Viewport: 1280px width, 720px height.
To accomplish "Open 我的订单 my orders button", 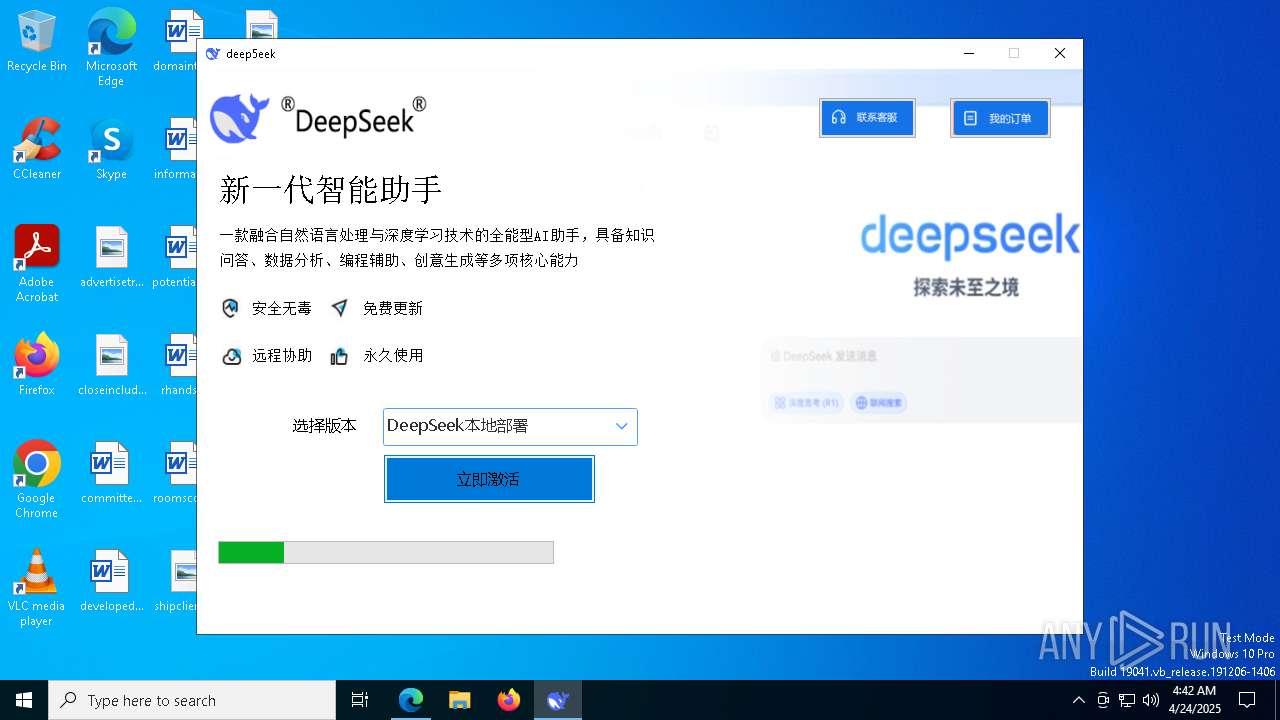I will (x=1000, y=118).
